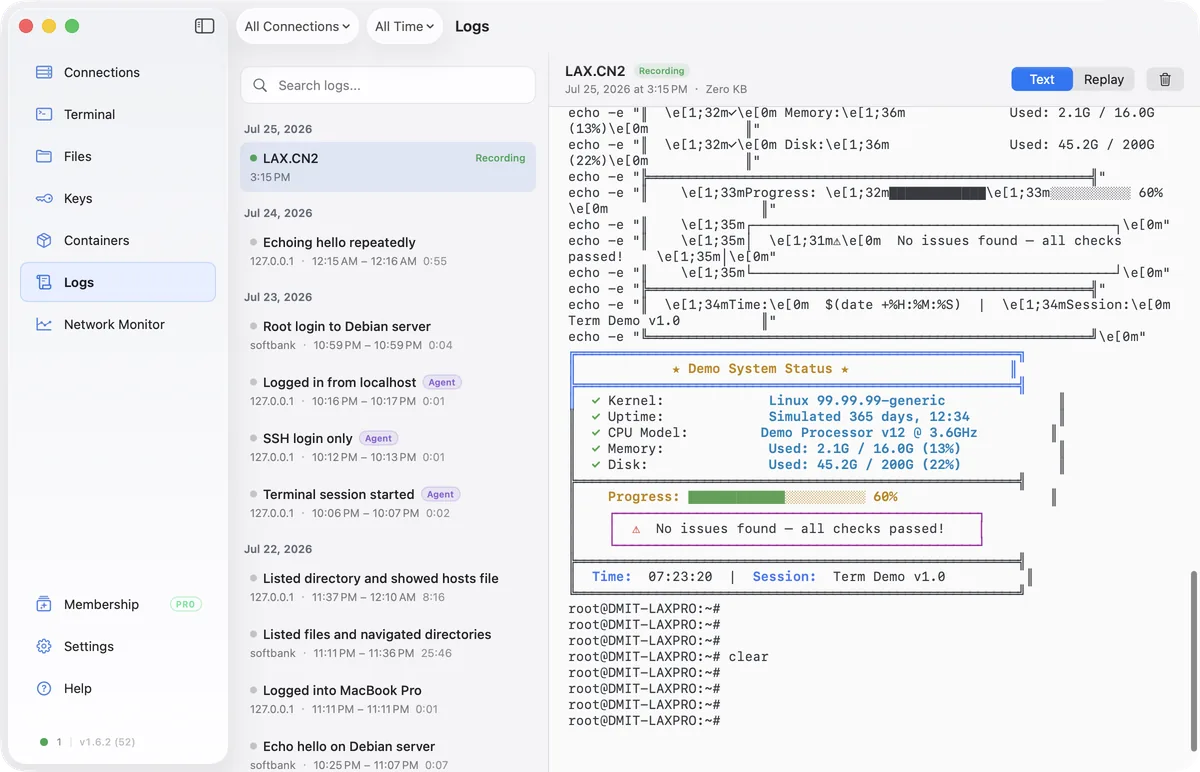Click the search magnifier icon
The image size is (1200, 772).
coord(260,85)
